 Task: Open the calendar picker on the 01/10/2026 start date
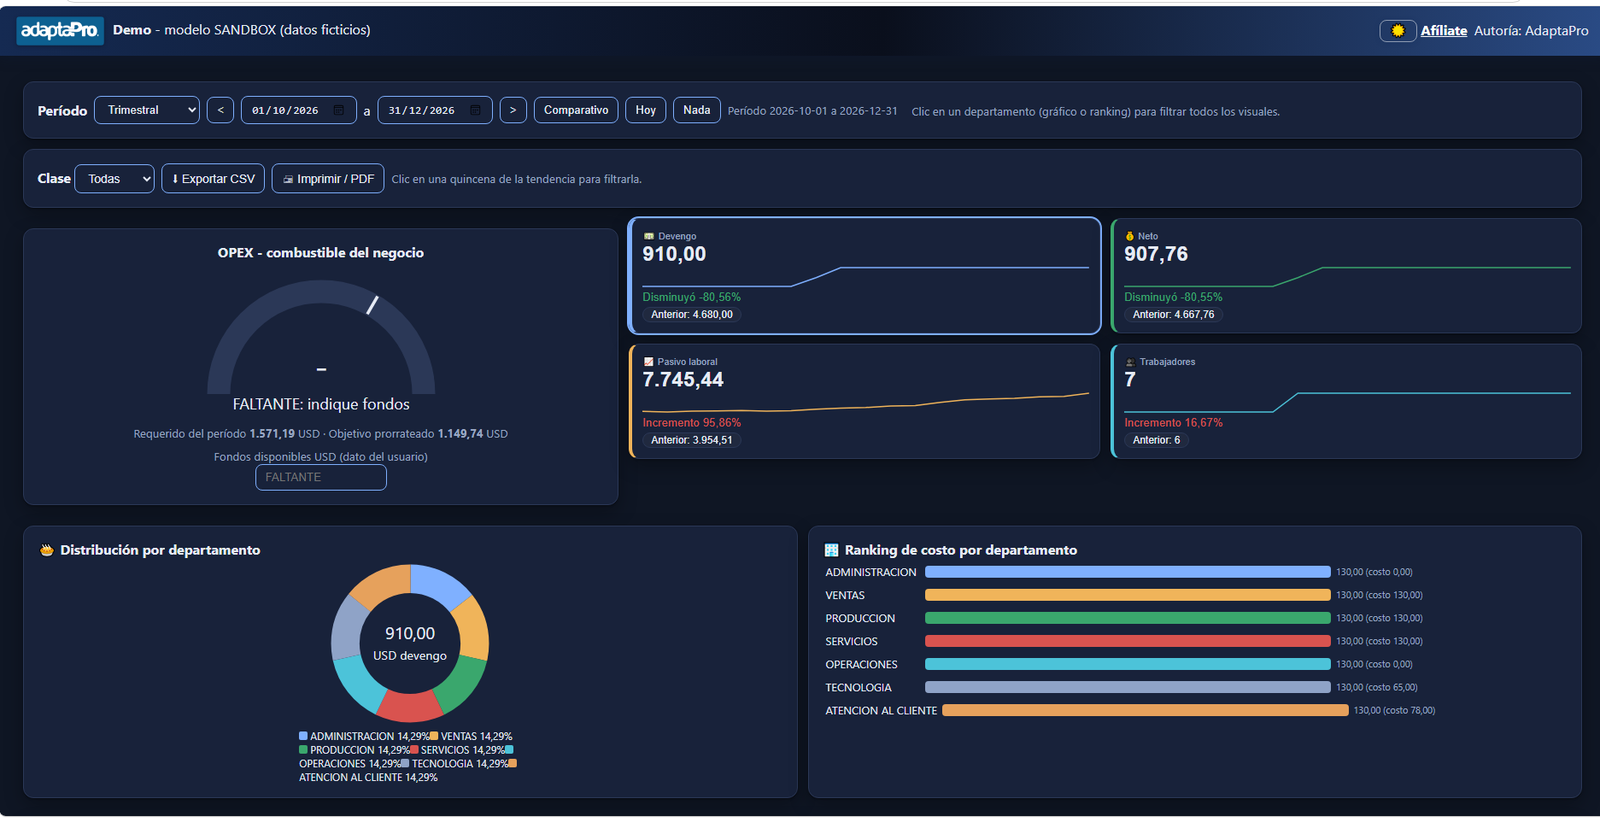(x=339, y=110)
